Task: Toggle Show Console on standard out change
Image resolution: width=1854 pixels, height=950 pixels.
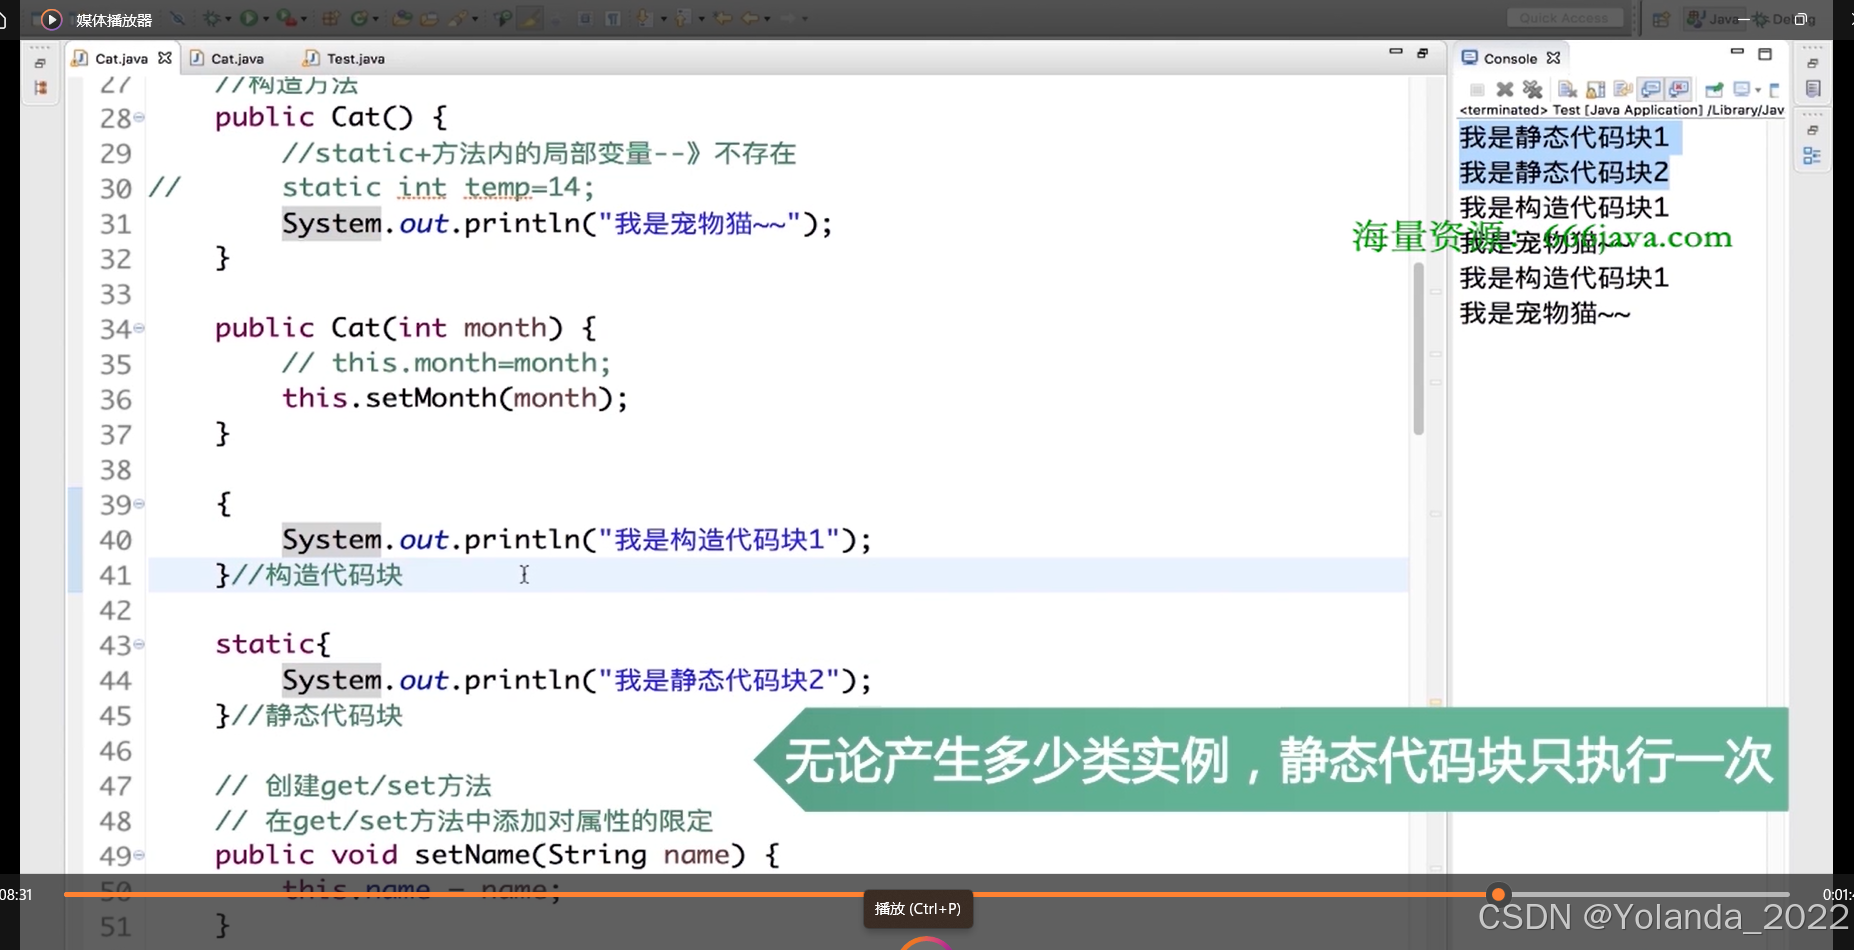Action: pos(1651,89)
